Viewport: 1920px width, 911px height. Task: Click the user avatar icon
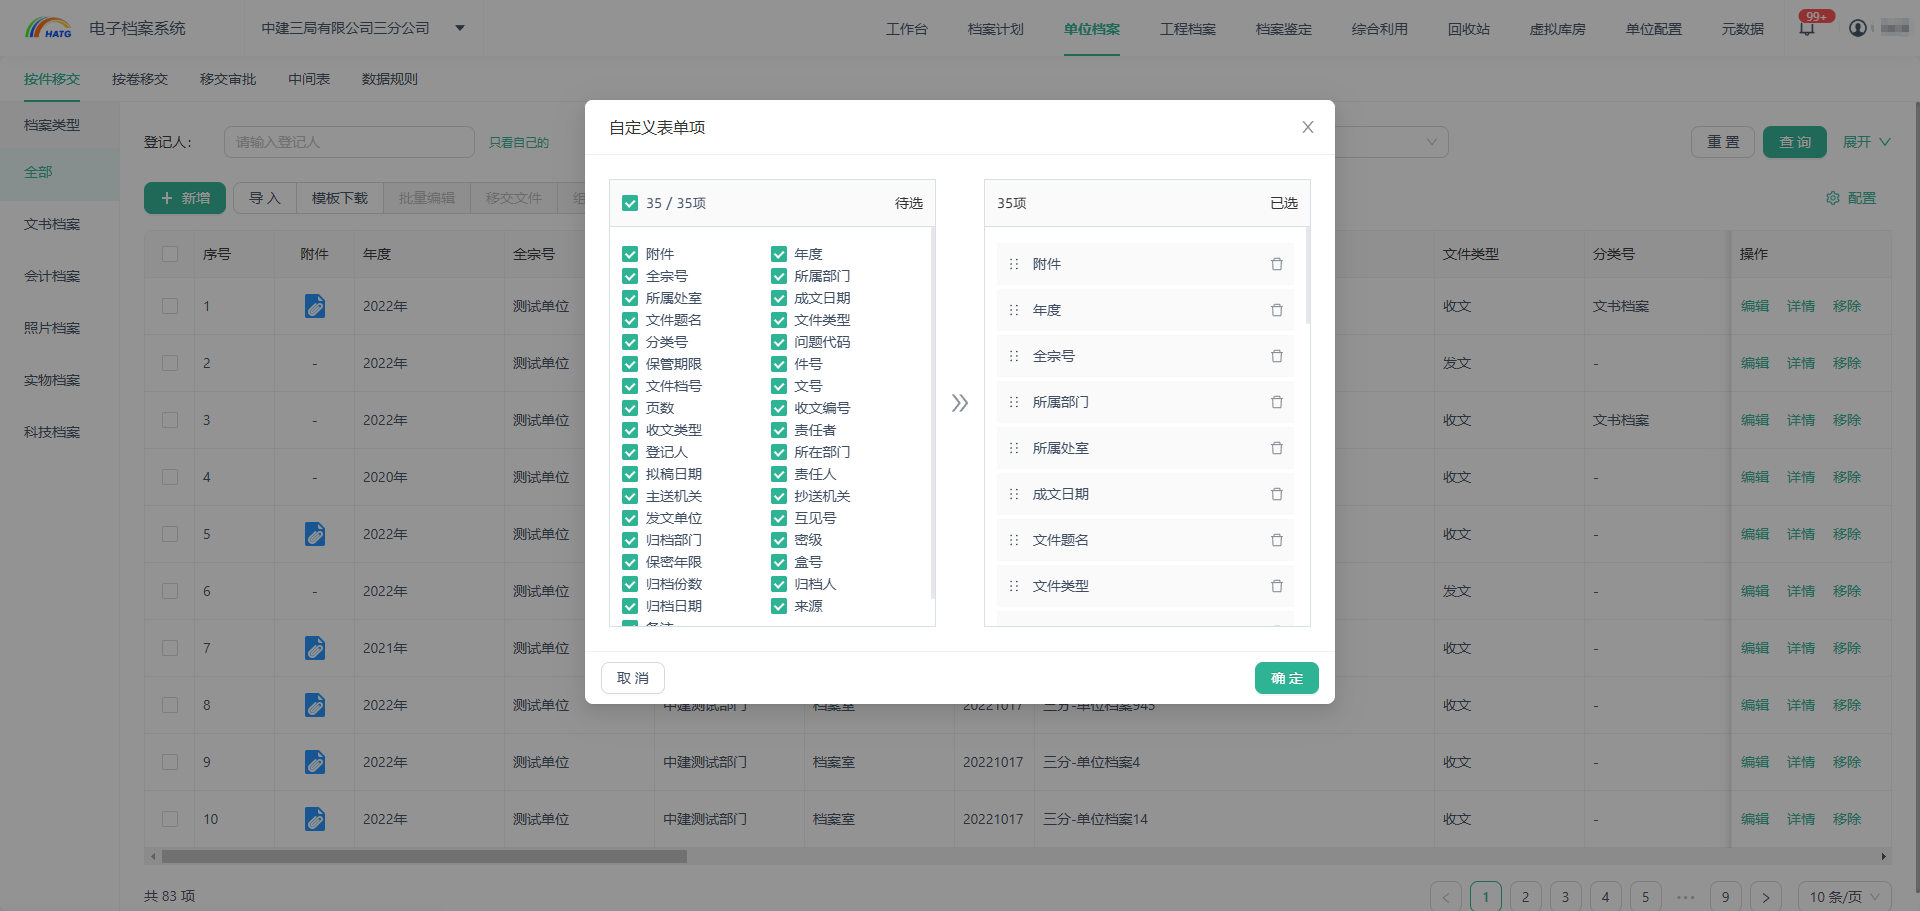point(1857,29)
